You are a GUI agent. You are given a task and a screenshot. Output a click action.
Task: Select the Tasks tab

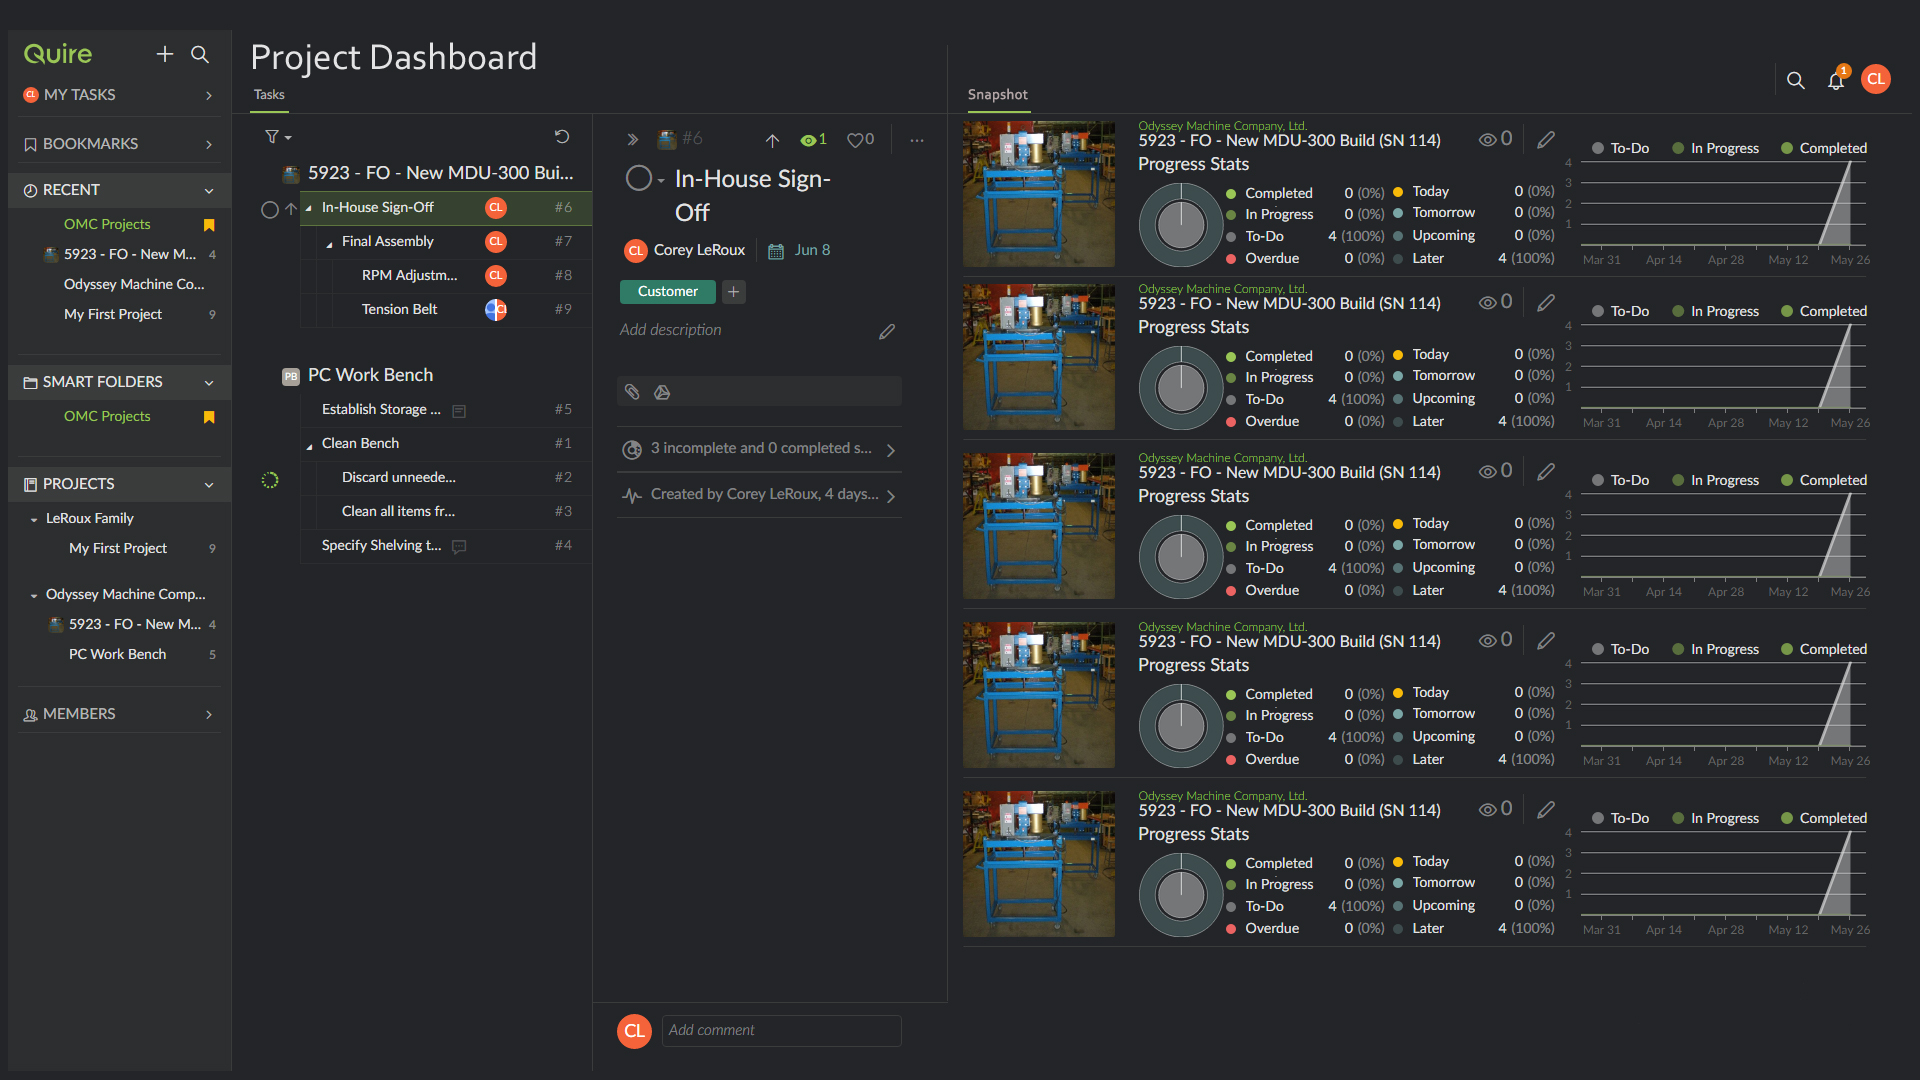269,95
